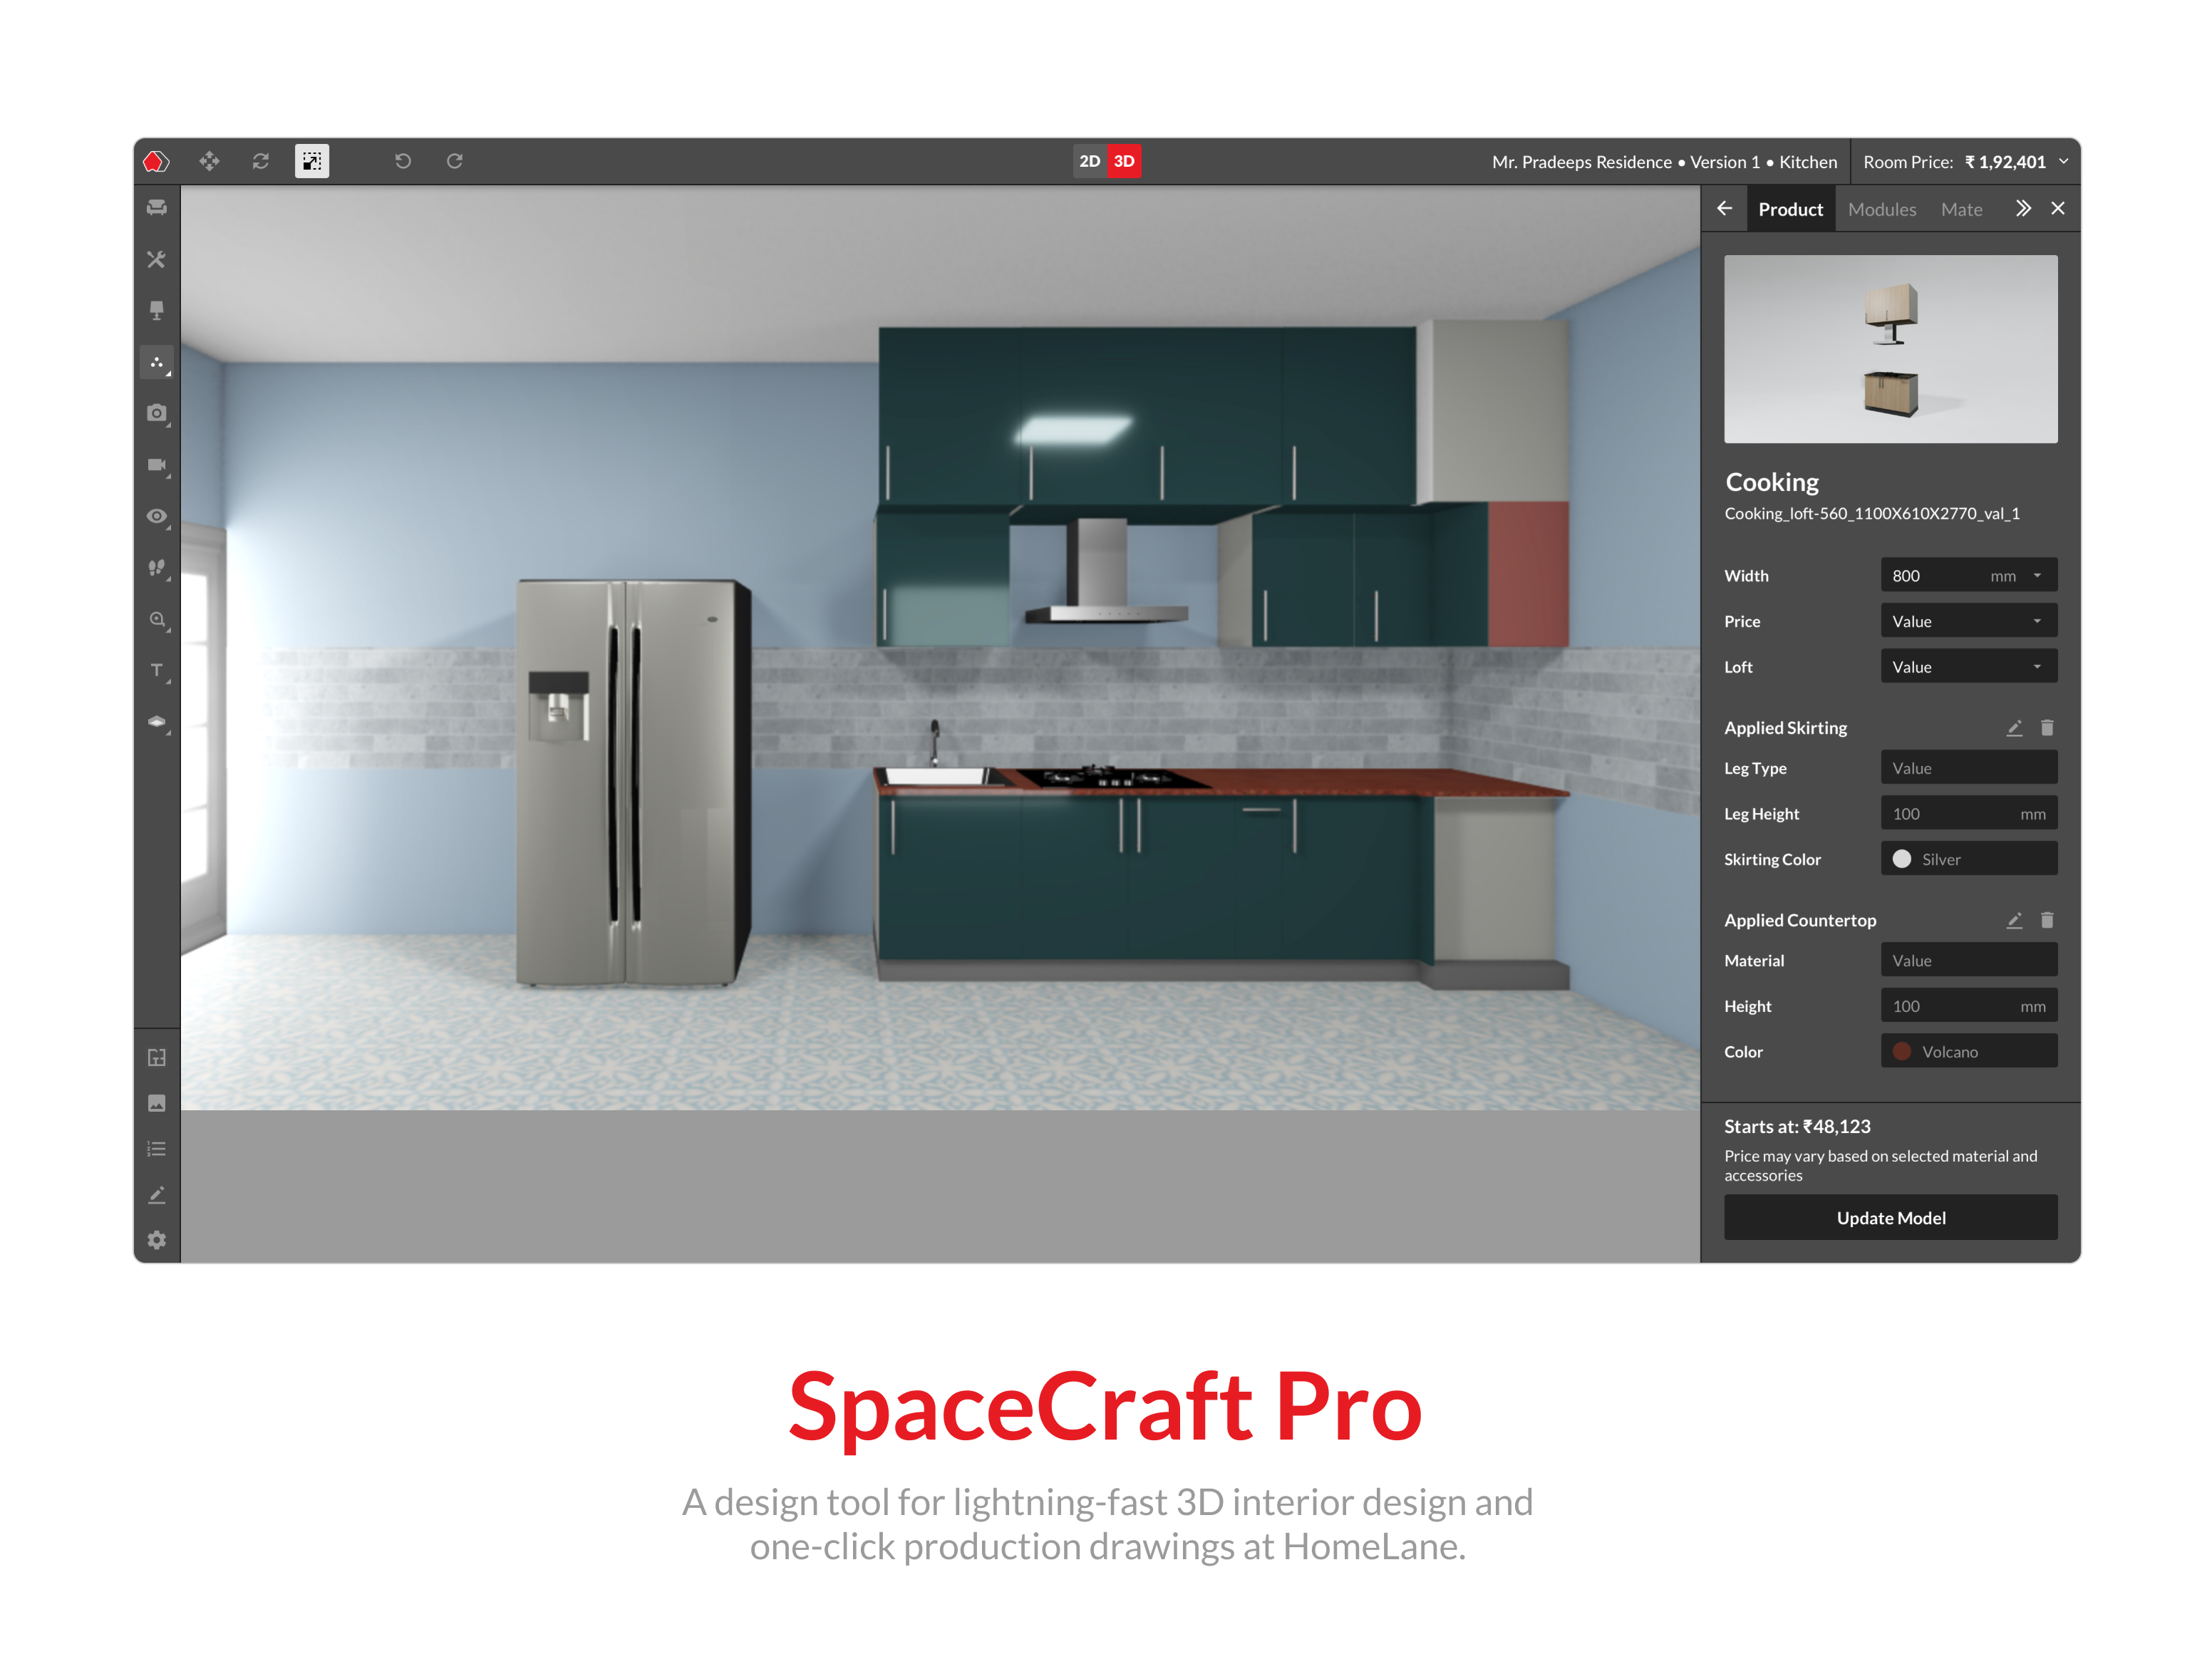Open the wrench-and-screwdriver tools panel
Viewport: 2212px width, 1659px height.
point(157,259)
